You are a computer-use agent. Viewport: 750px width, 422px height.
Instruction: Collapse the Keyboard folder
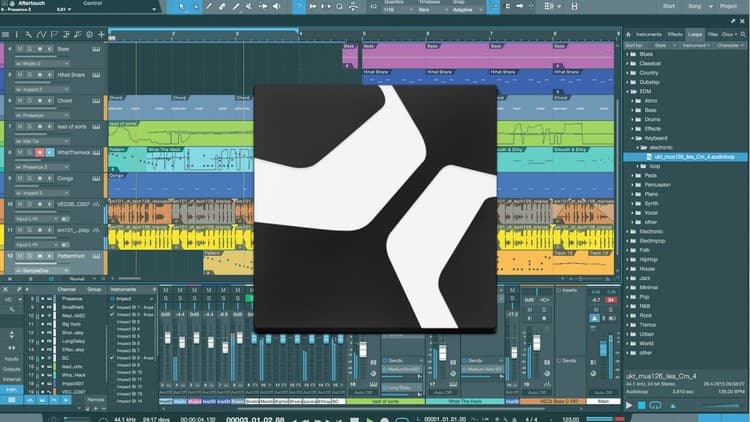tap(632, 138)
